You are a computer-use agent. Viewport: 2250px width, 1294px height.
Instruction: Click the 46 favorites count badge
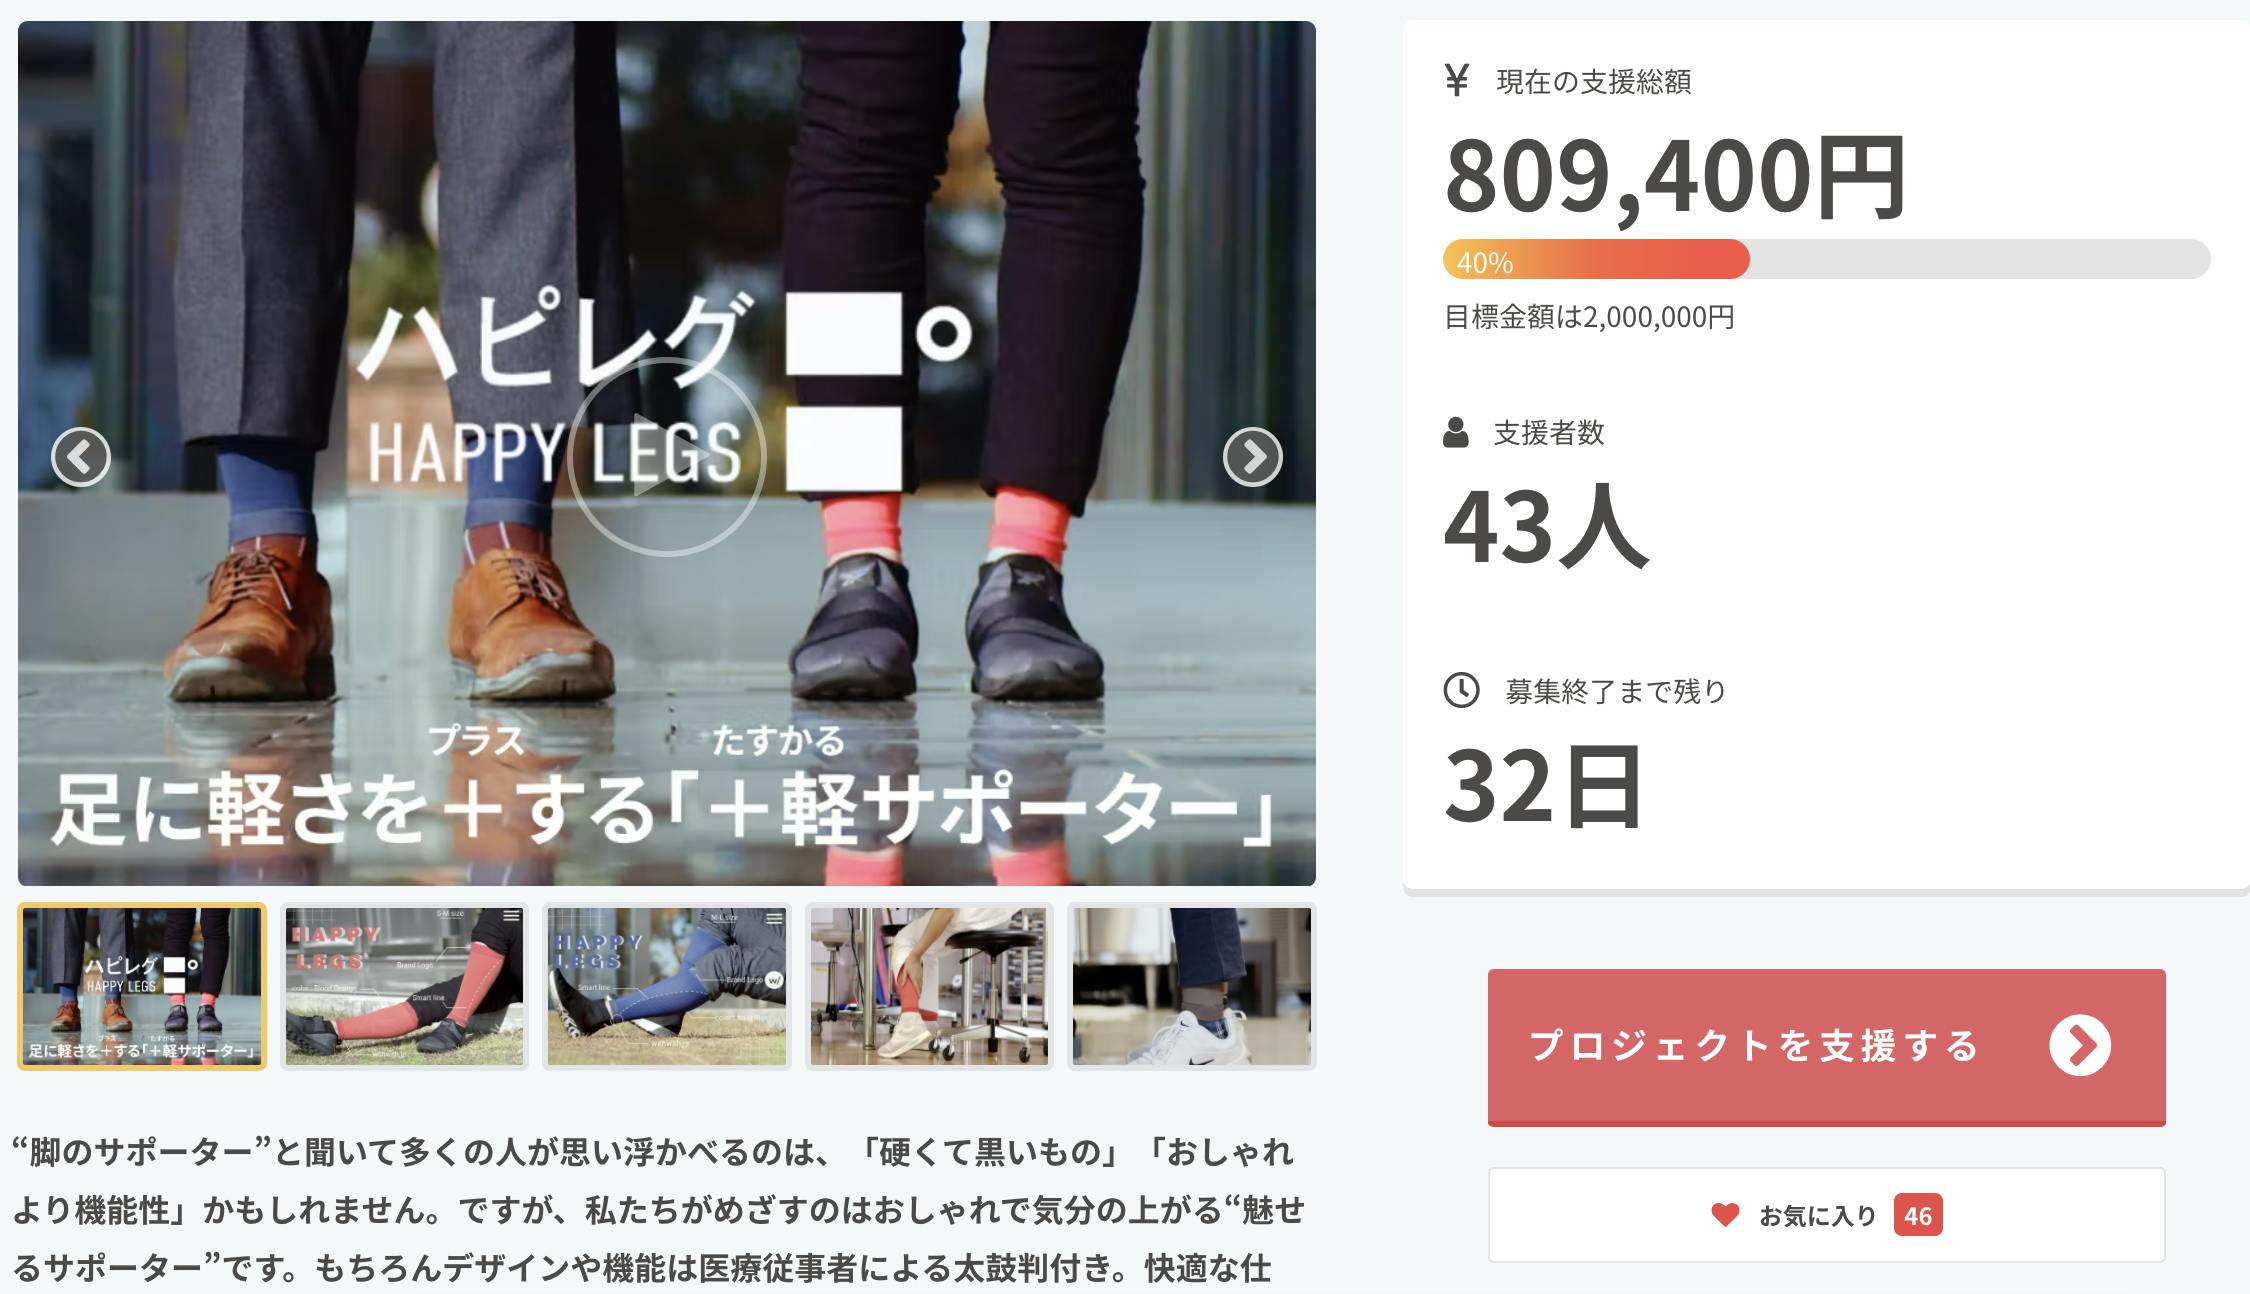pyautogui.click(x=1918, y=1215)
